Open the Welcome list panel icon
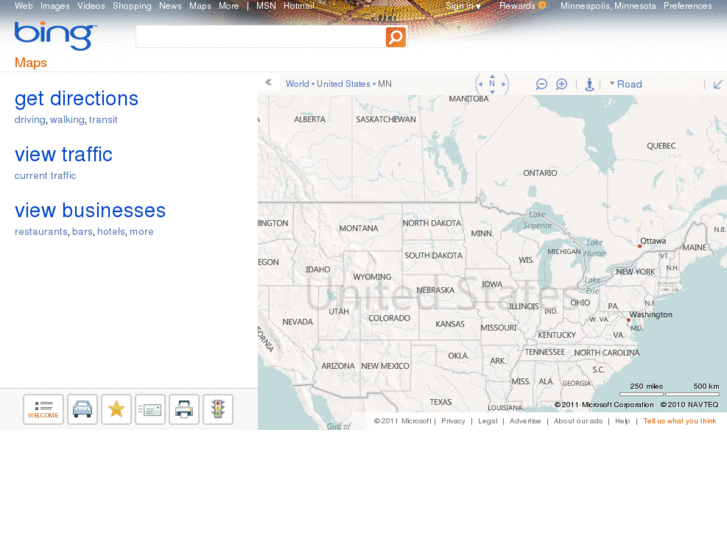Viewport: 727px width, 545px height. pyautogui.click(x=43, y=409)
